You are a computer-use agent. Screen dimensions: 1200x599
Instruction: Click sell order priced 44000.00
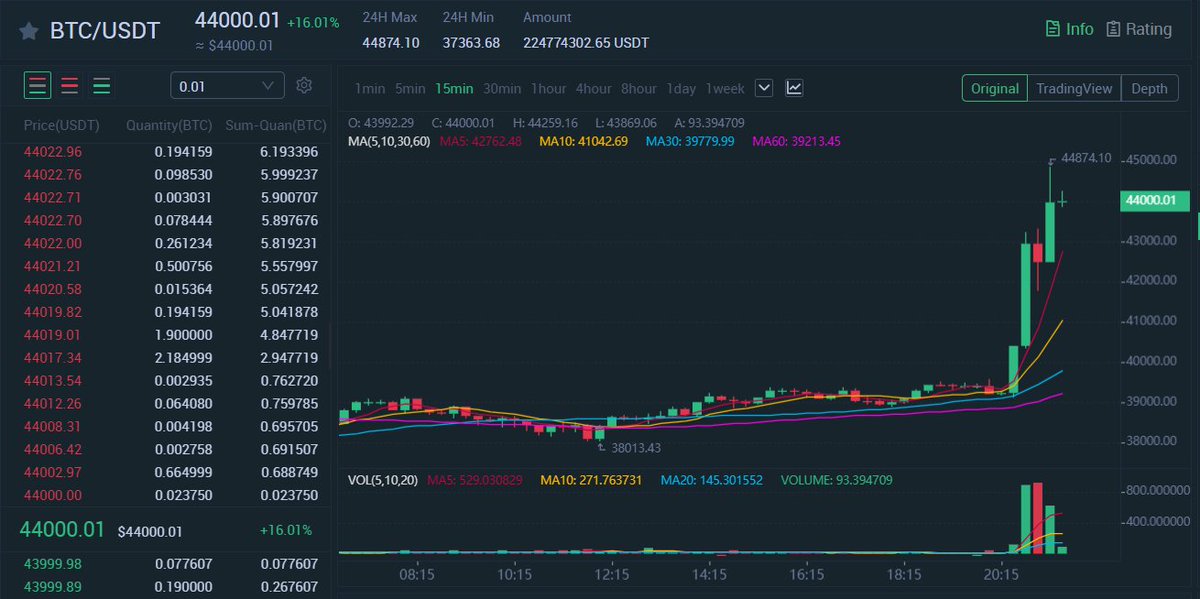170,495
